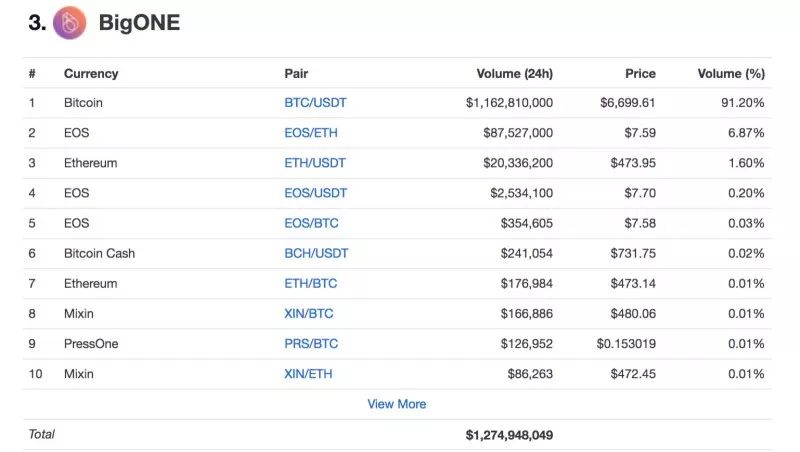This screenshot has width=800, height=452.
Task: Select Mixin in row 8
Action: click(x=79, y=313)
